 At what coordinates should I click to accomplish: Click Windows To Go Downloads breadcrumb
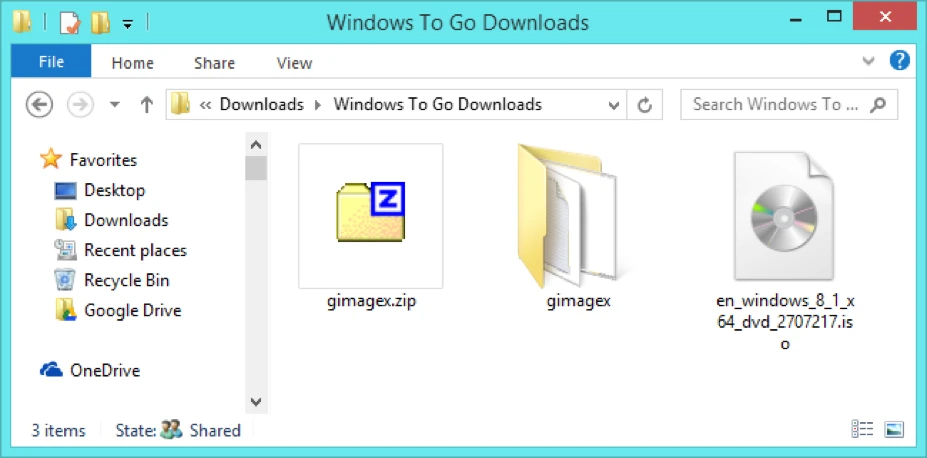tap(437, 105)
